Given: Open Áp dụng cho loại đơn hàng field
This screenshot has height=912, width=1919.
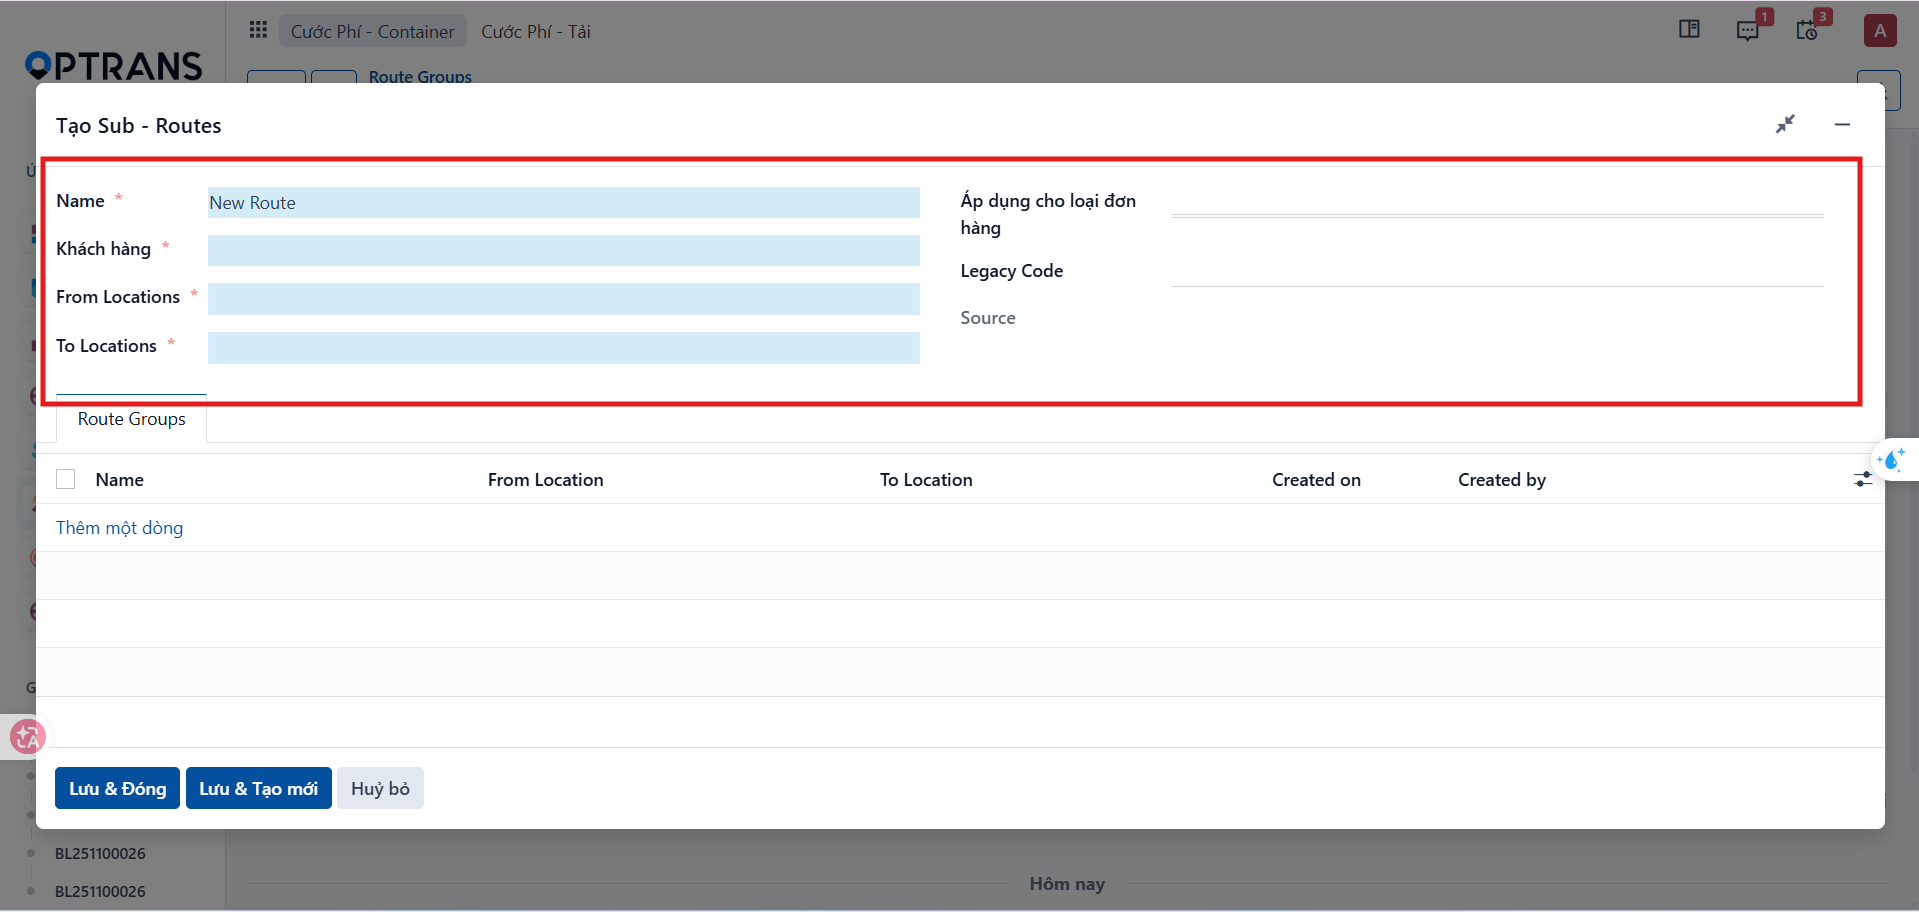Looking at the screenshot, I should pyautogui.click(x=1497, y=202).
